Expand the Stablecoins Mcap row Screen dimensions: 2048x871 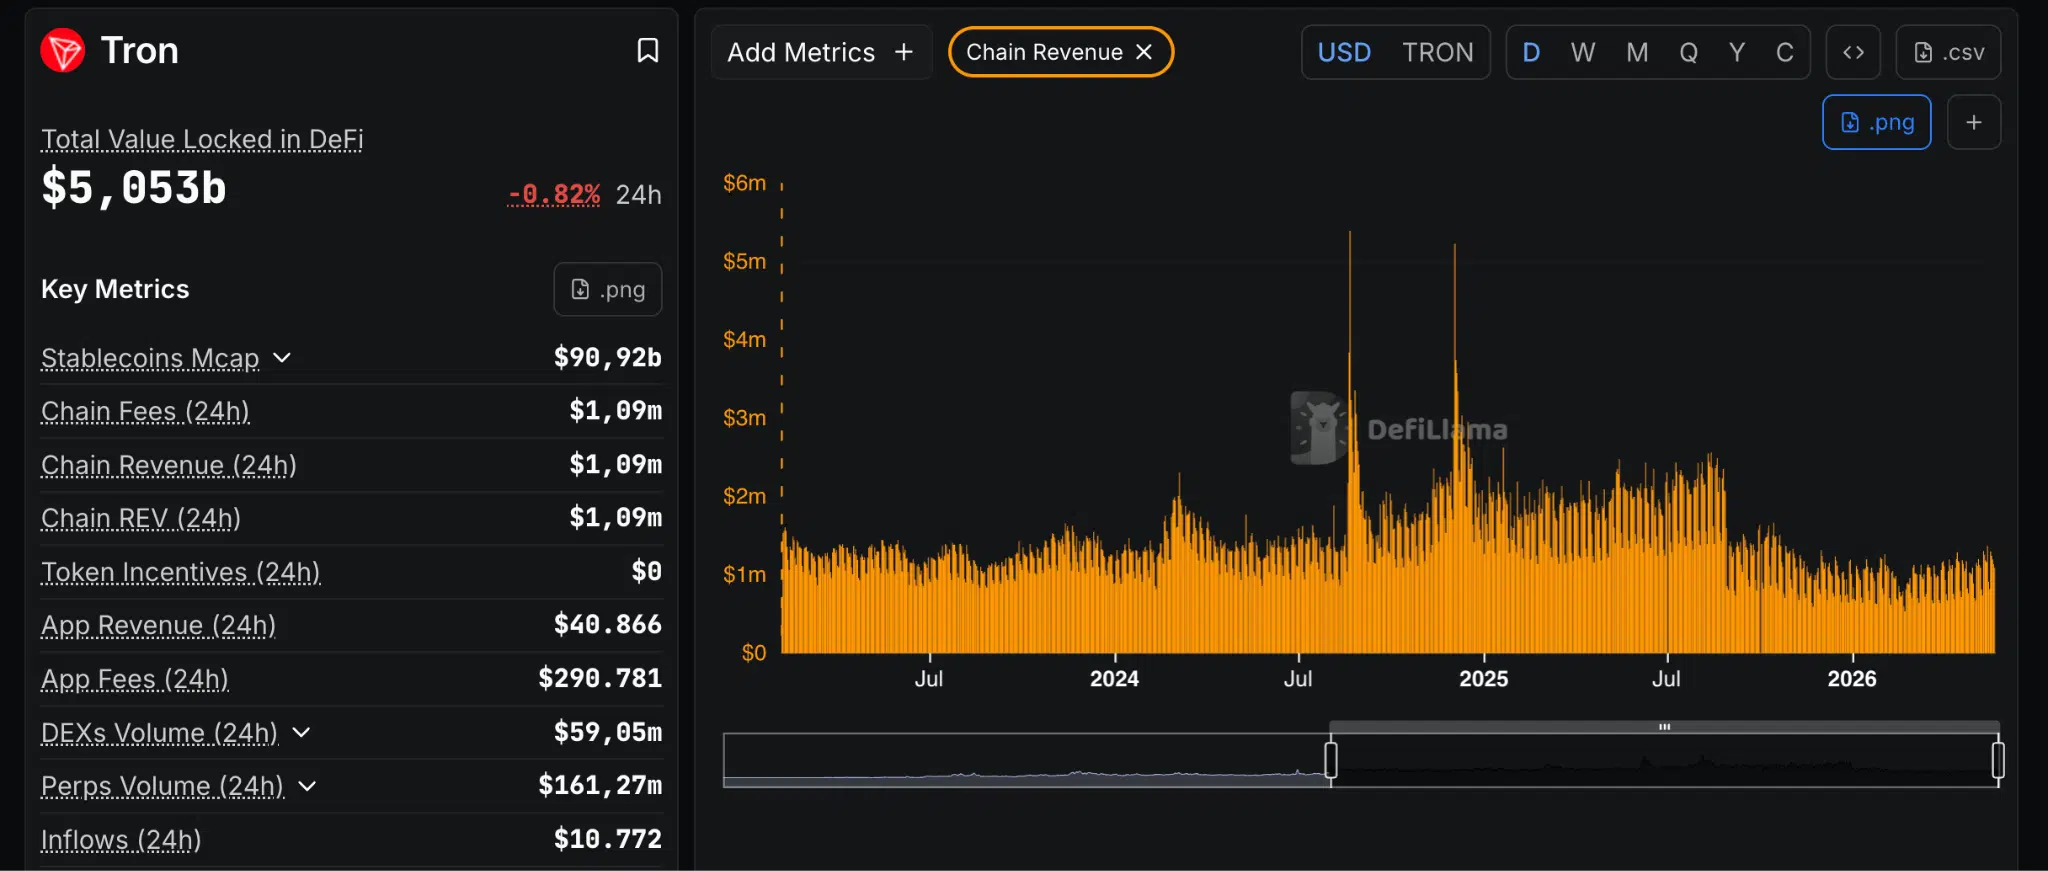[282, 358]
